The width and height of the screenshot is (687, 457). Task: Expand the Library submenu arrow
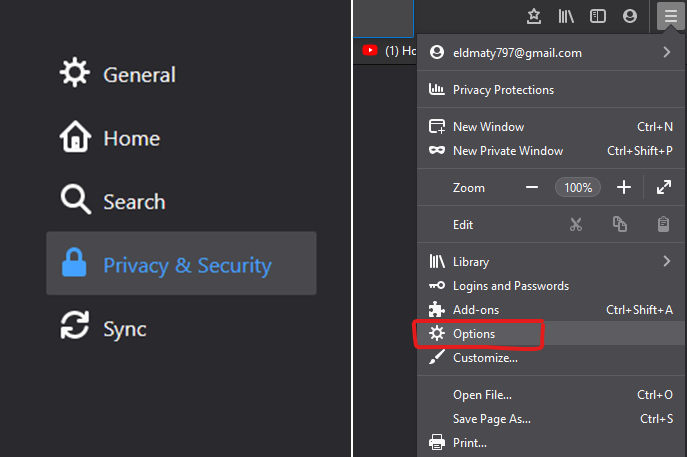coord(666,262)
